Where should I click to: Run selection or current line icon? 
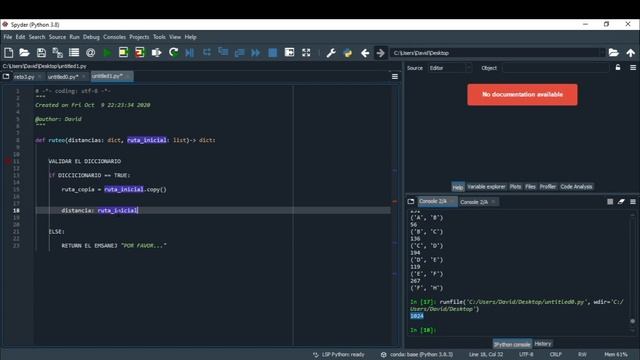[156, 53]
